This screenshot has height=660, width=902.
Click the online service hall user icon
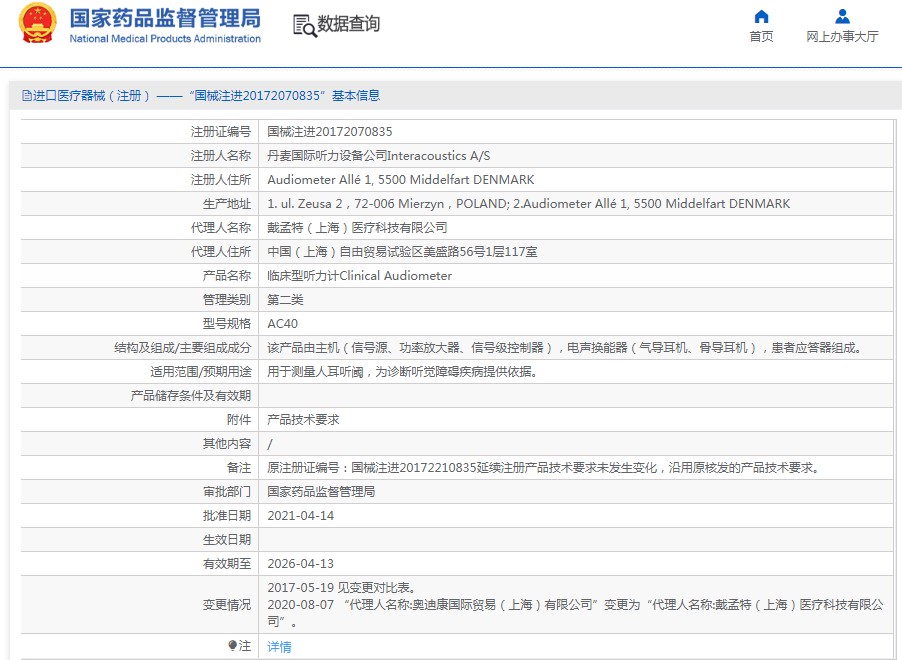pos(842,16)
